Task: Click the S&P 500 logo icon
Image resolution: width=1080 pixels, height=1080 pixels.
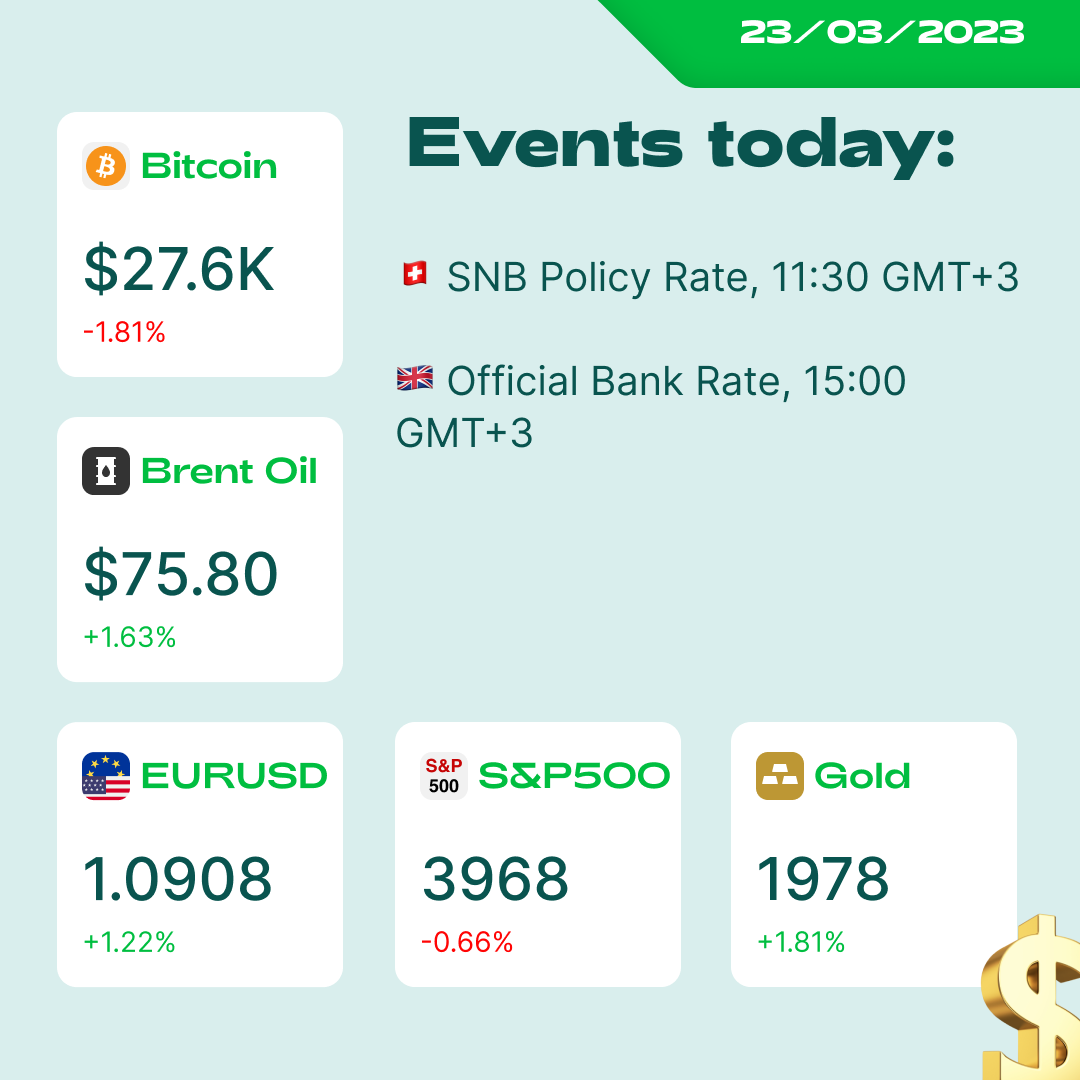Action: coord(444,776)
